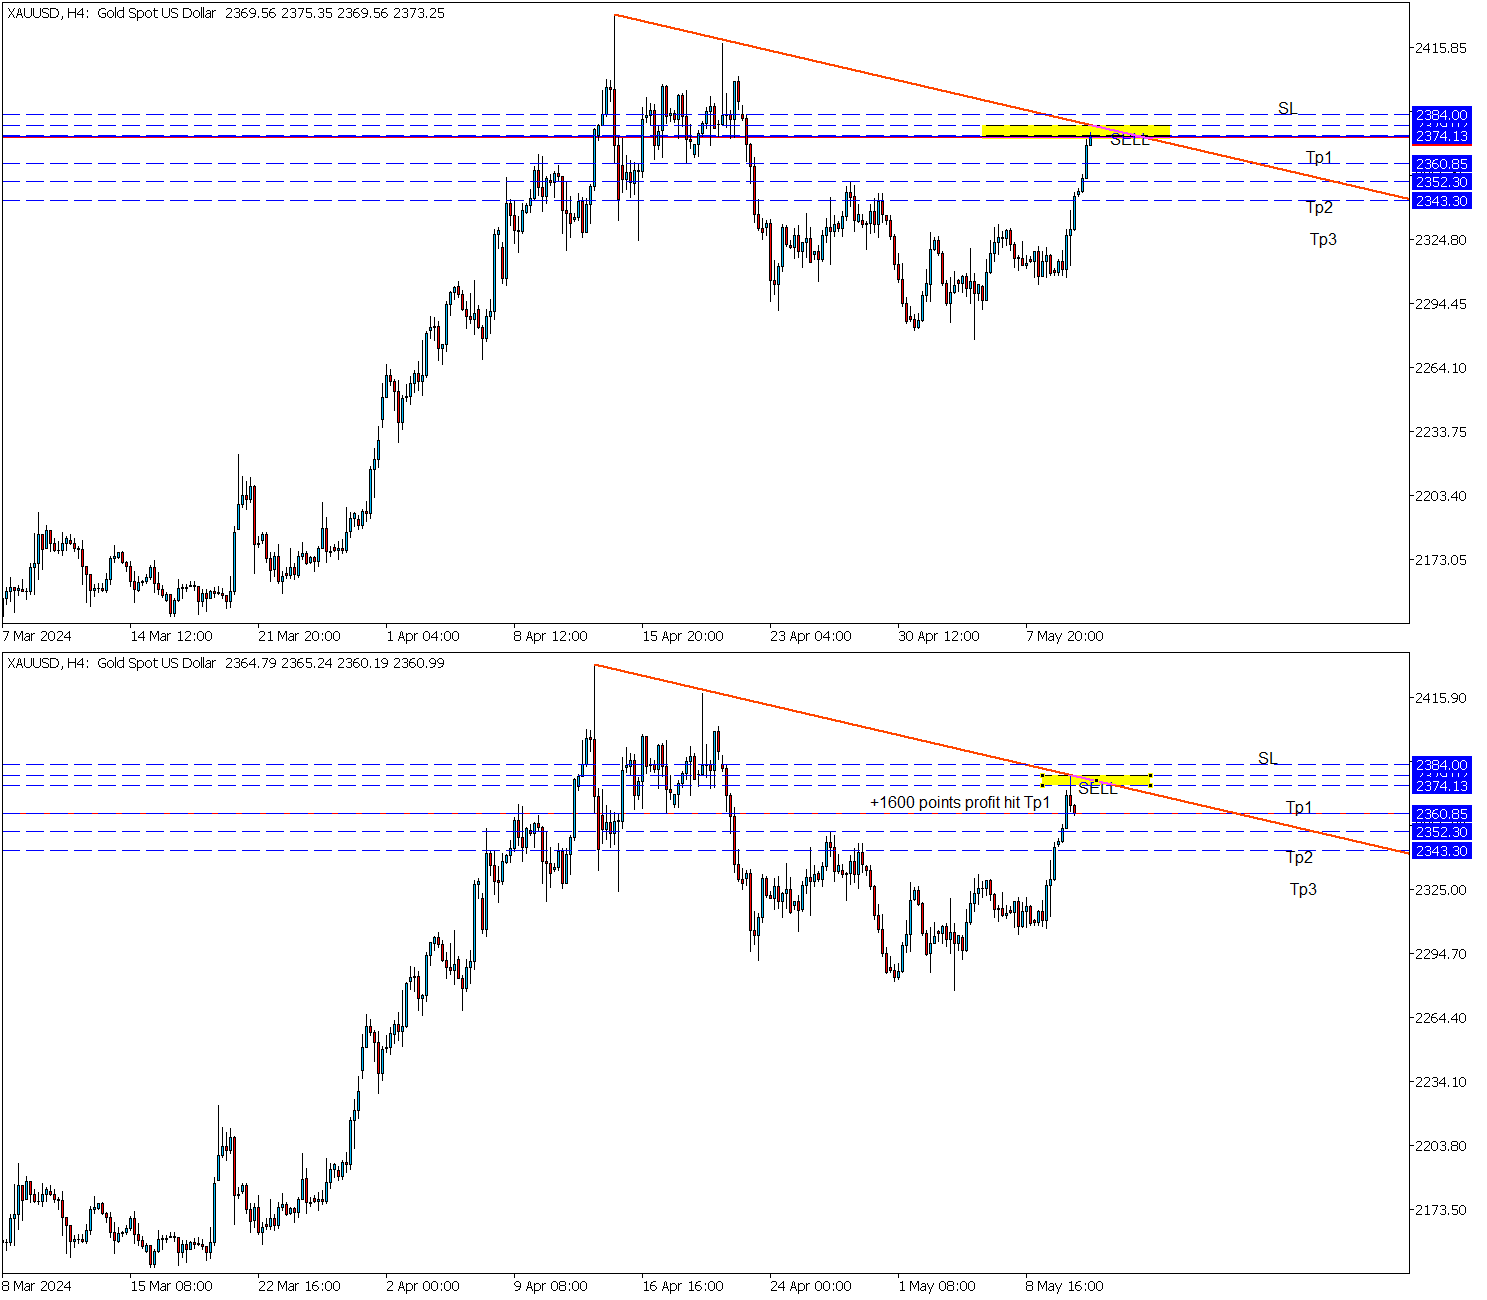
Task: Click the SL label in the upper chart
Action: (1287, 108)
